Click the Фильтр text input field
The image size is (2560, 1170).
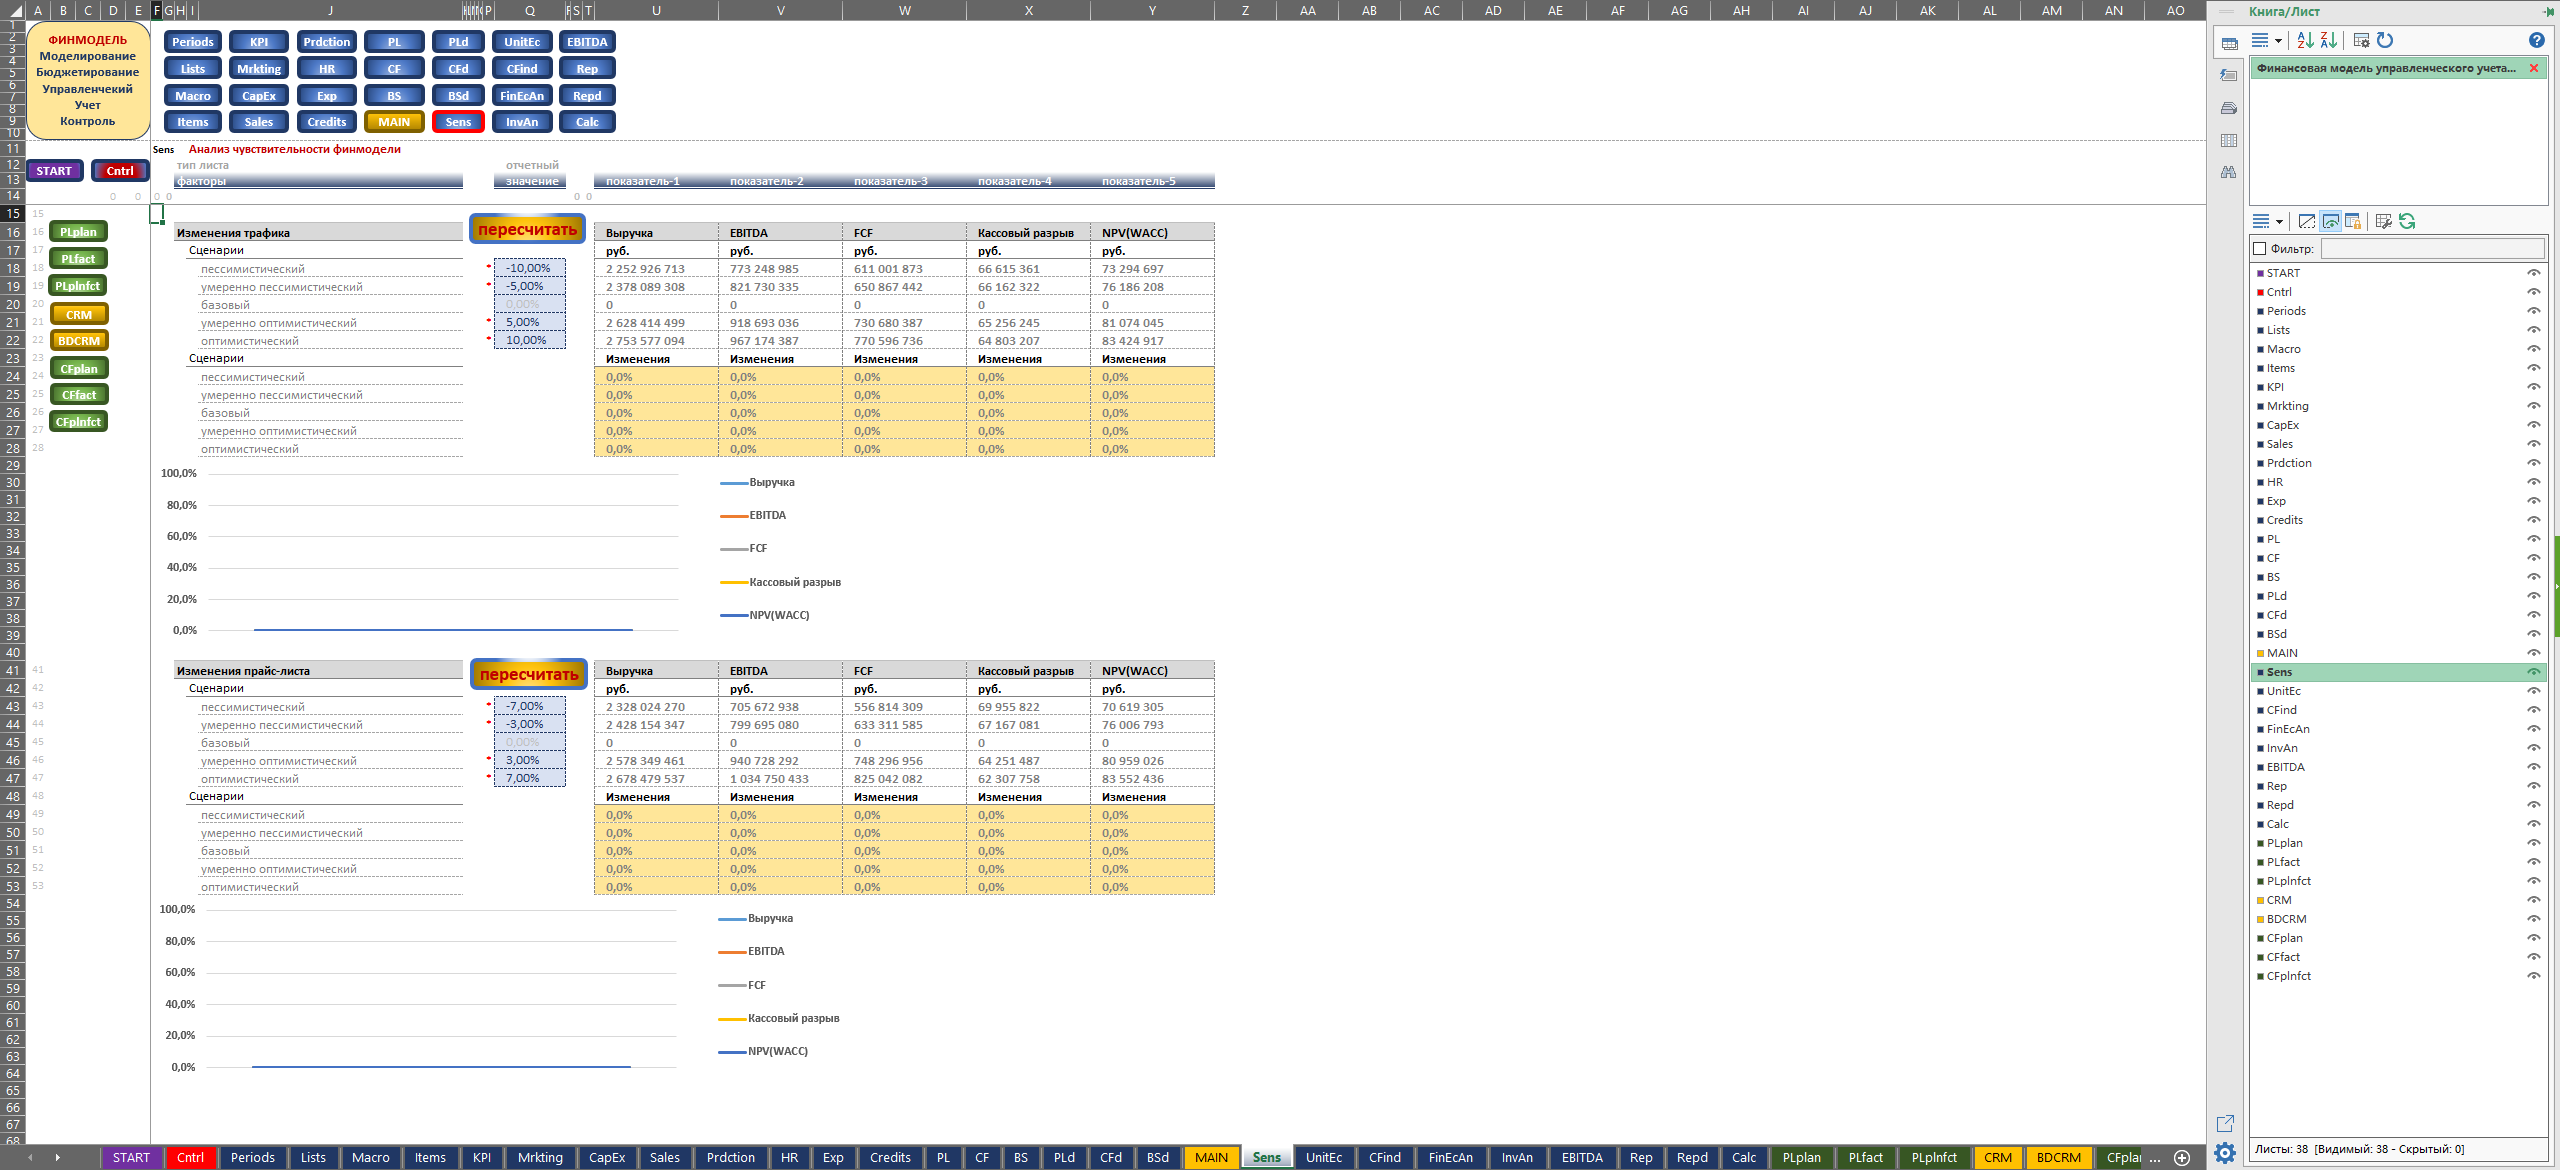(x=2432, y=248)
